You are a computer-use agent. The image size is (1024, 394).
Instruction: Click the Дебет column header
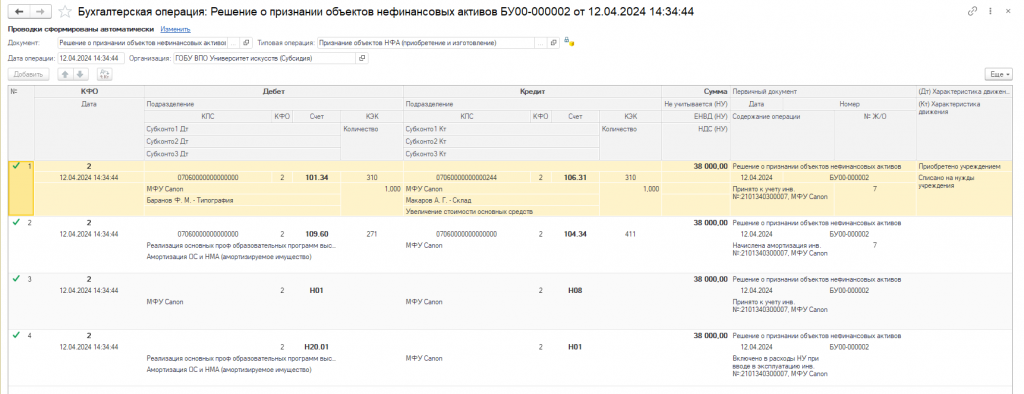point(274,92)
